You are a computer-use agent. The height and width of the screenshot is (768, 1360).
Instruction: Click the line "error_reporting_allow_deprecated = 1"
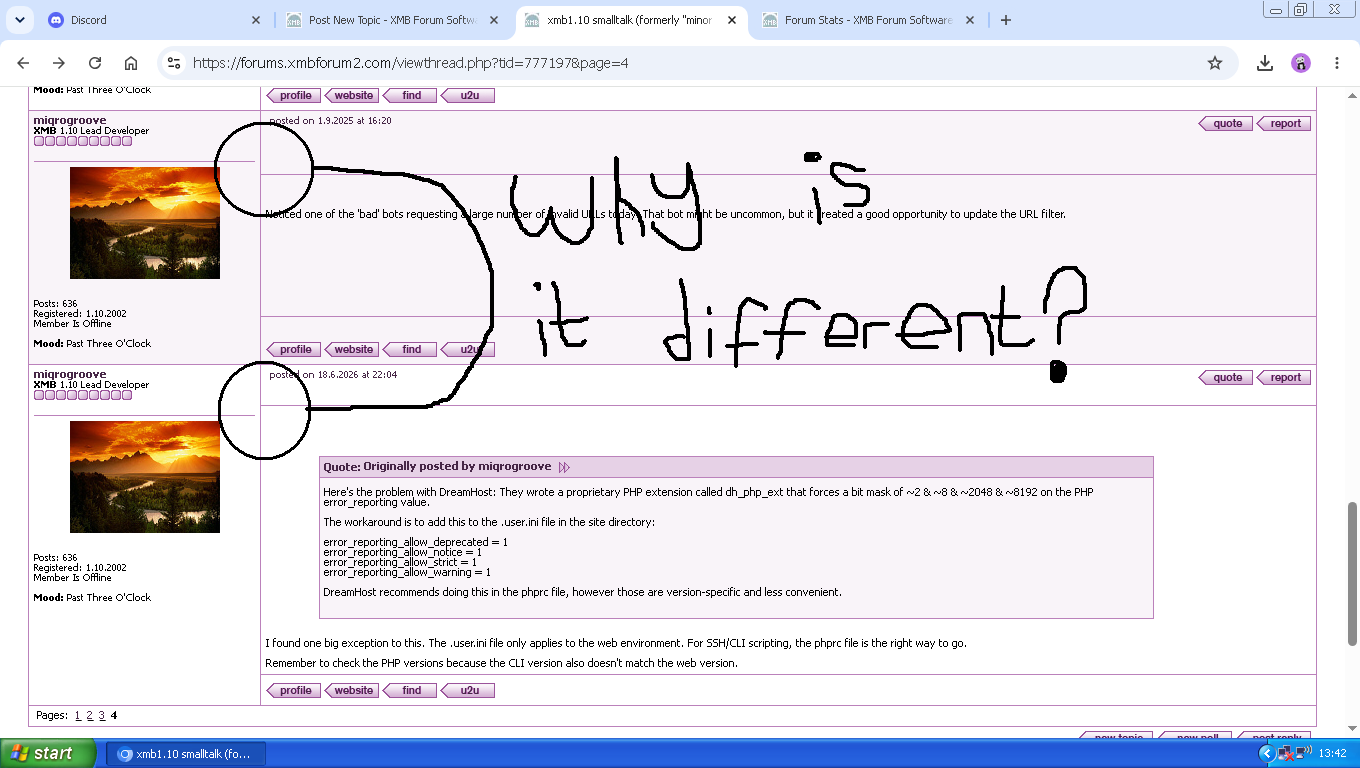[x=415, y=542]
